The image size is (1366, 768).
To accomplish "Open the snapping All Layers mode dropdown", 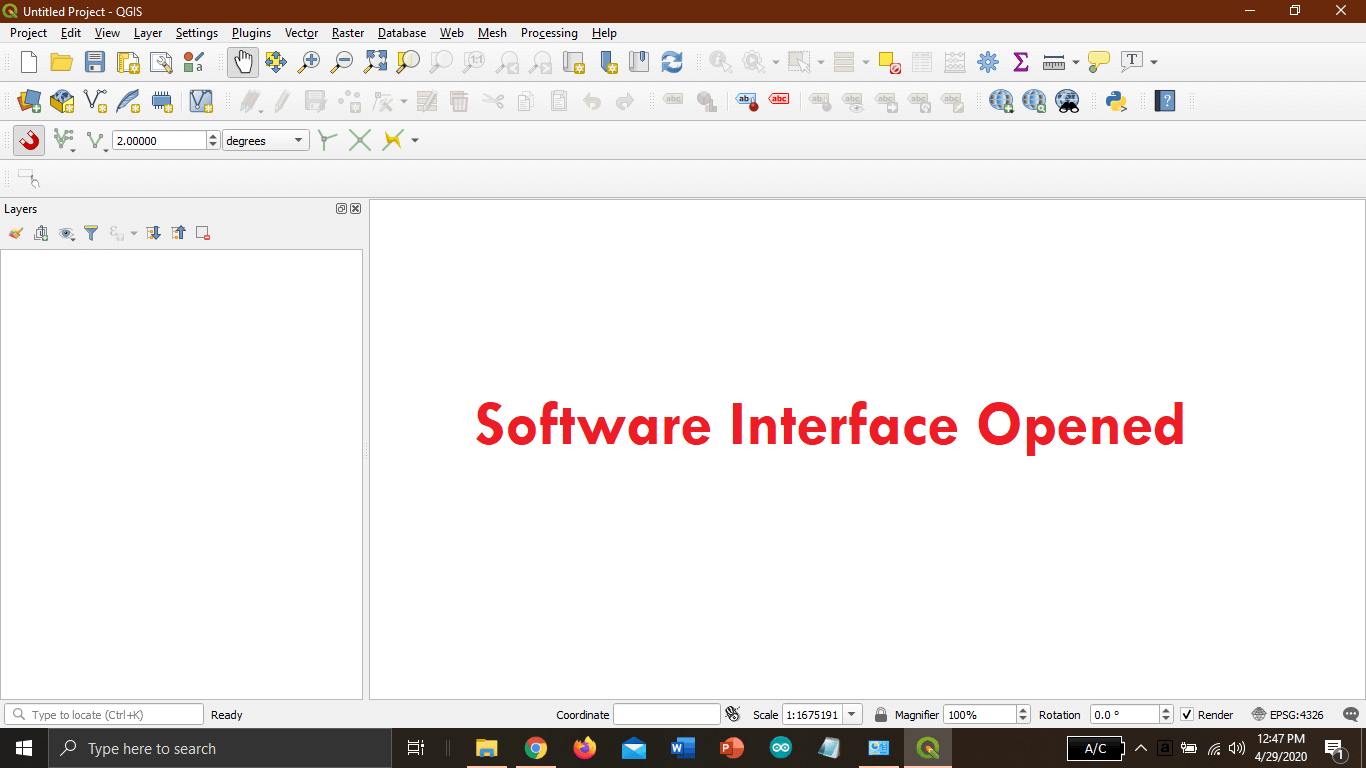I will (63, 140).
